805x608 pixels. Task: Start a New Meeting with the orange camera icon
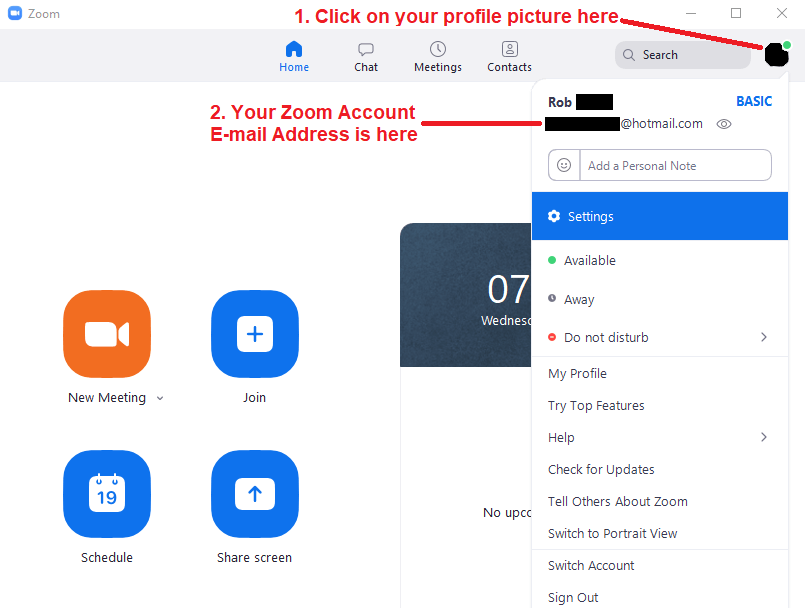[x=107, y=334]
